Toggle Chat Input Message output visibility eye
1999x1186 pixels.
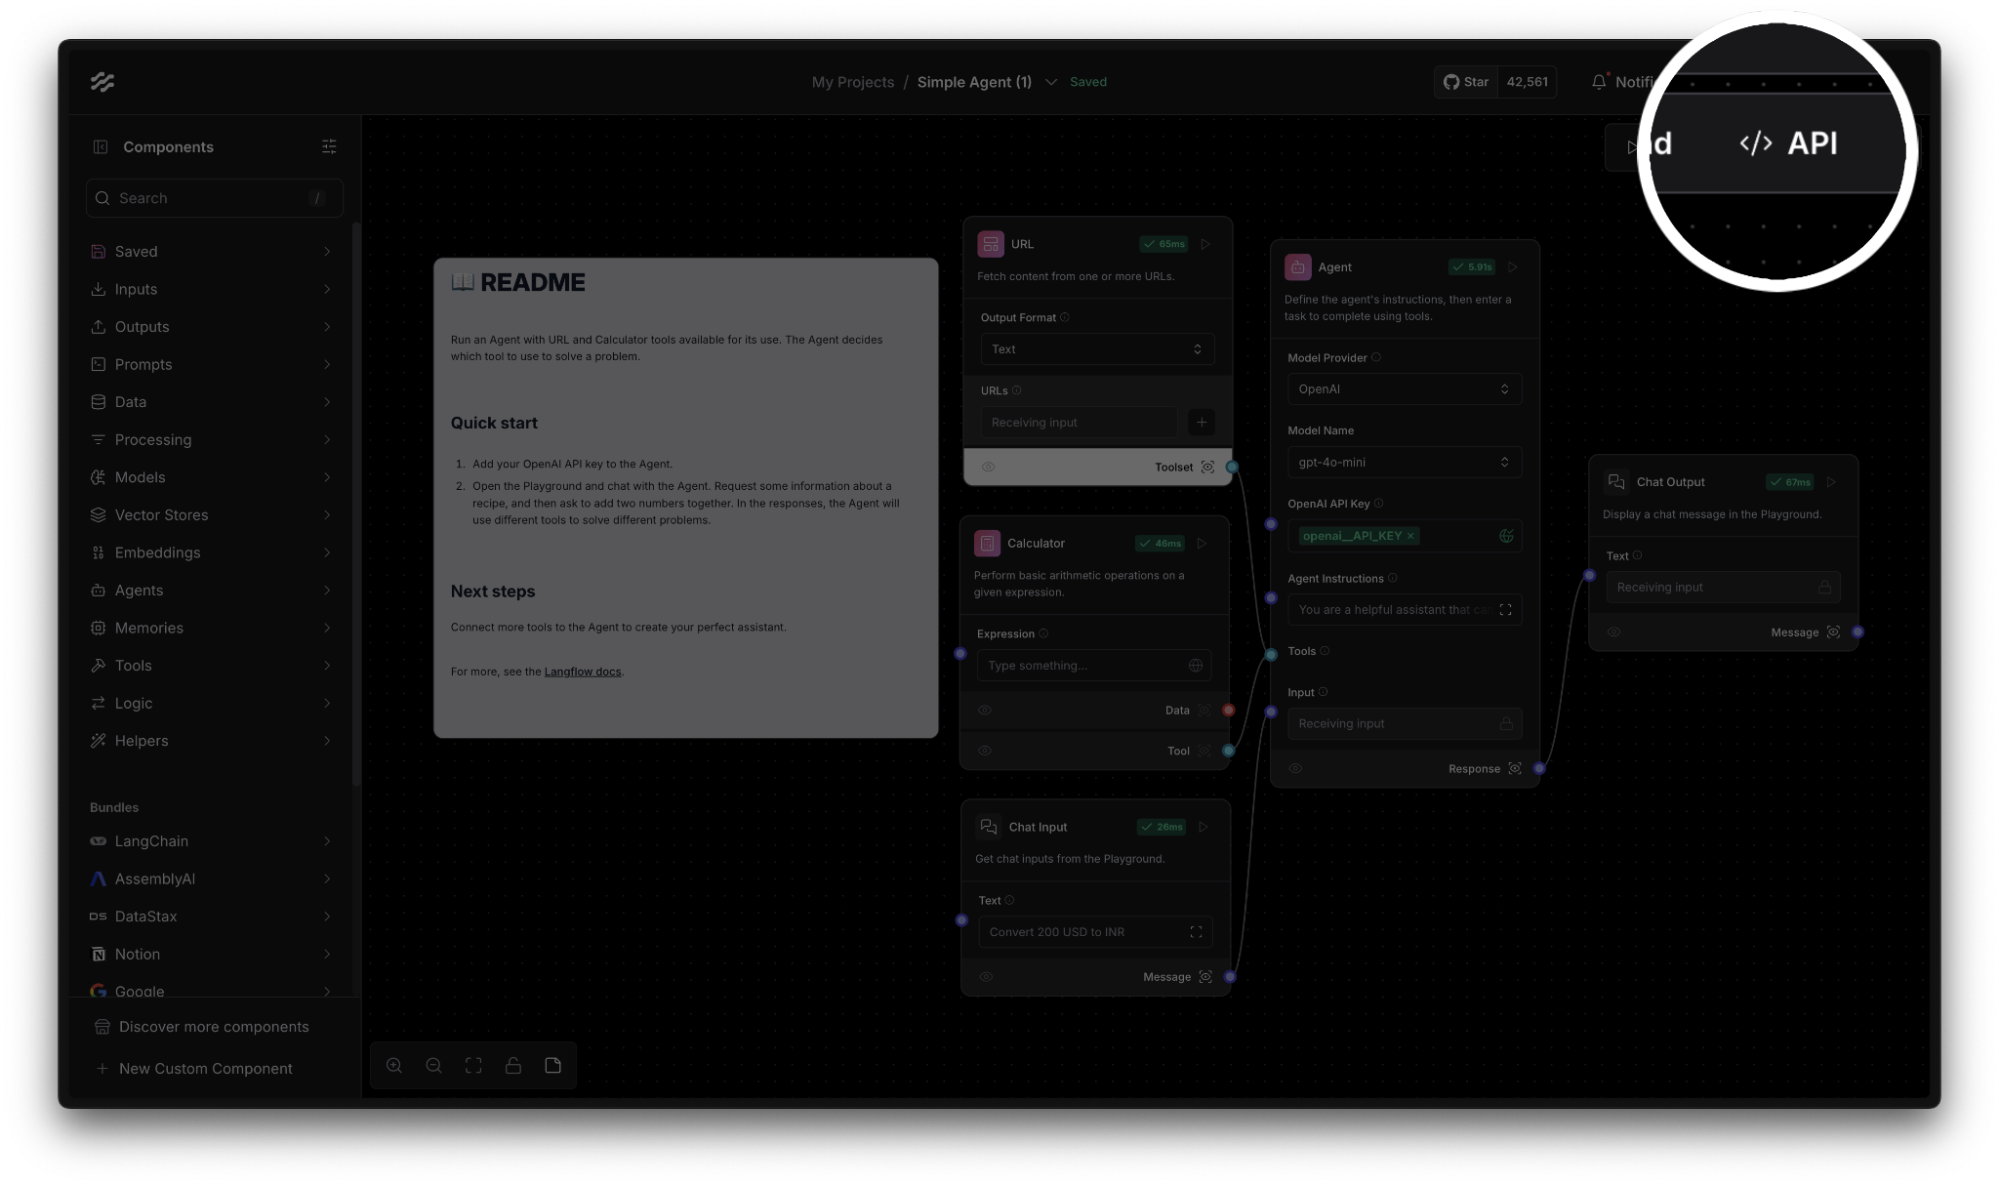pos(986,977)
